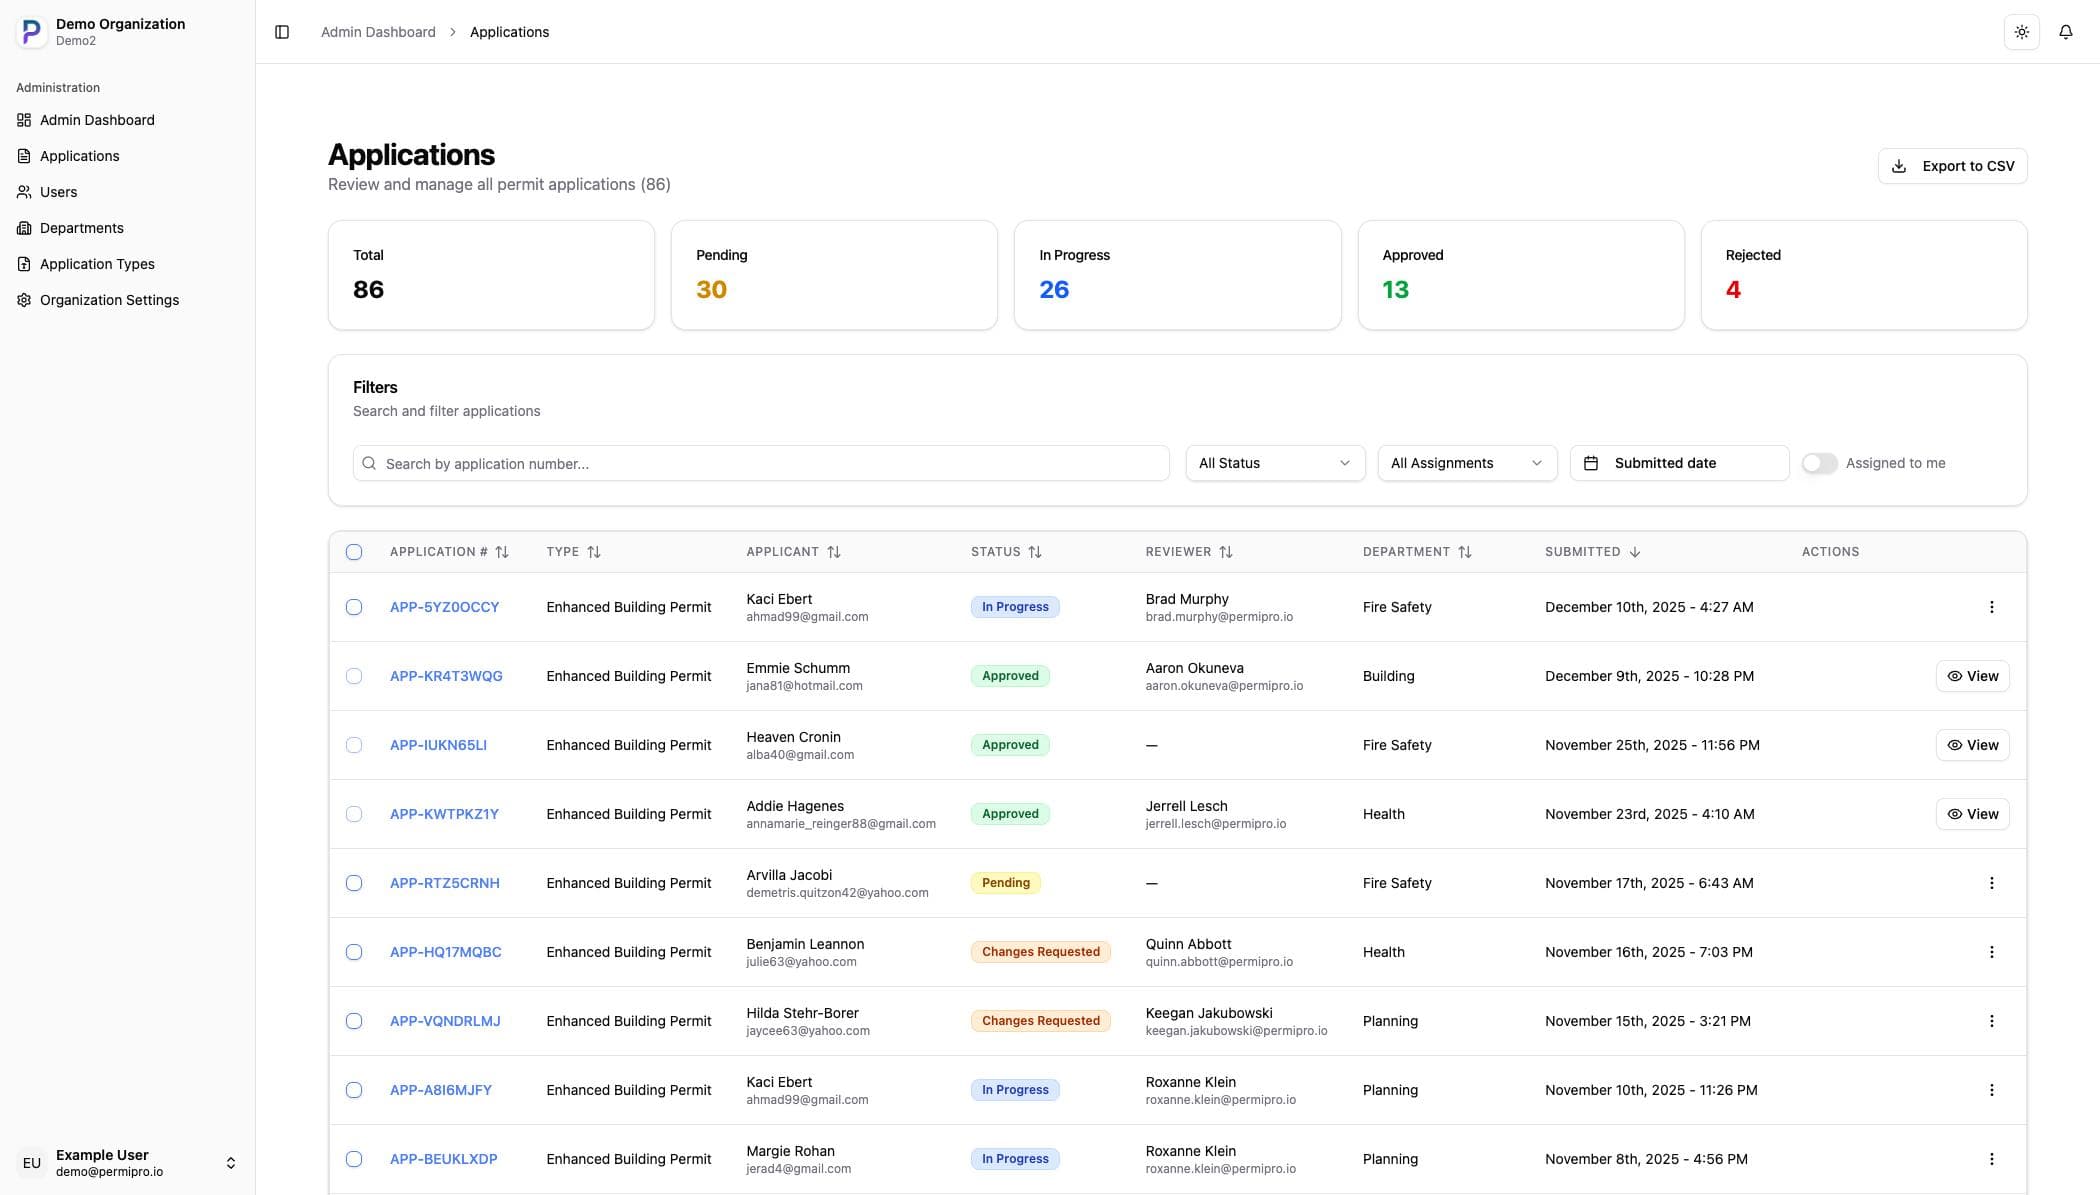Select checkbox for APP-5YZ0OCCY row

pos(354,607)
